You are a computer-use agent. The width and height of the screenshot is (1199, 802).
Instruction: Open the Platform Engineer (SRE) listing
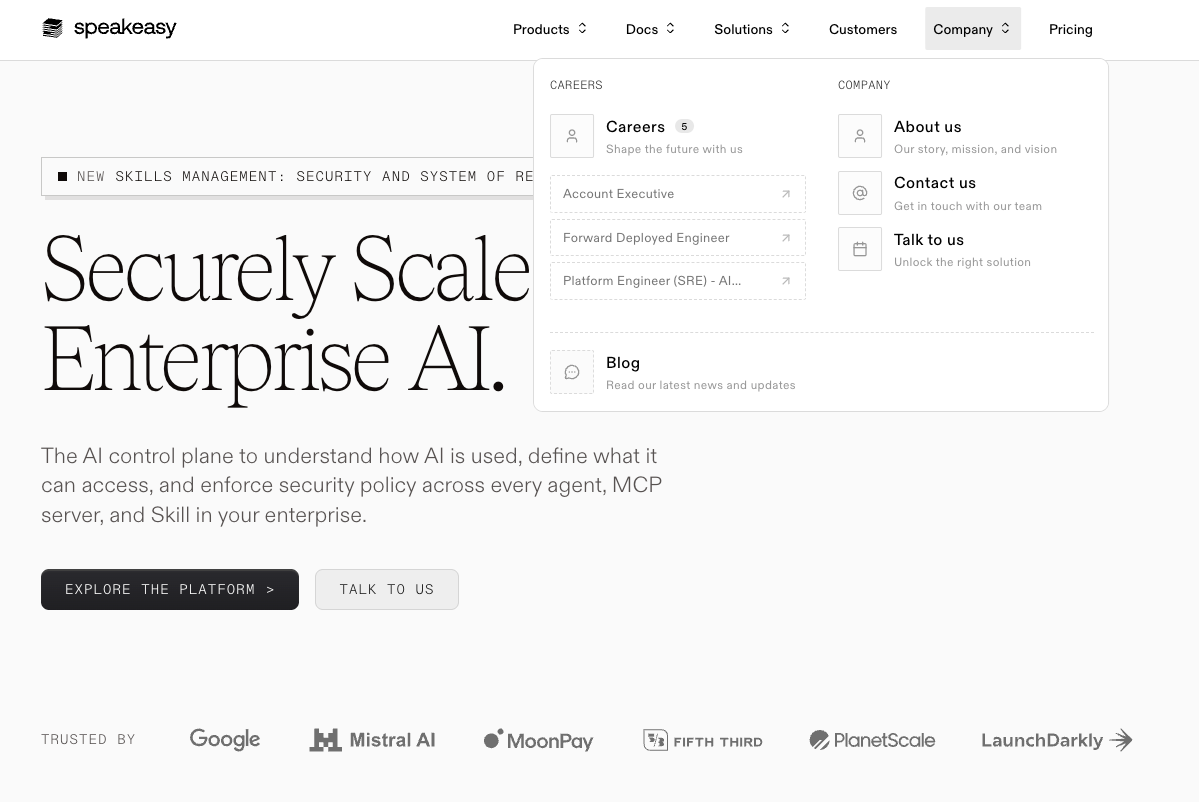[677, 281]
